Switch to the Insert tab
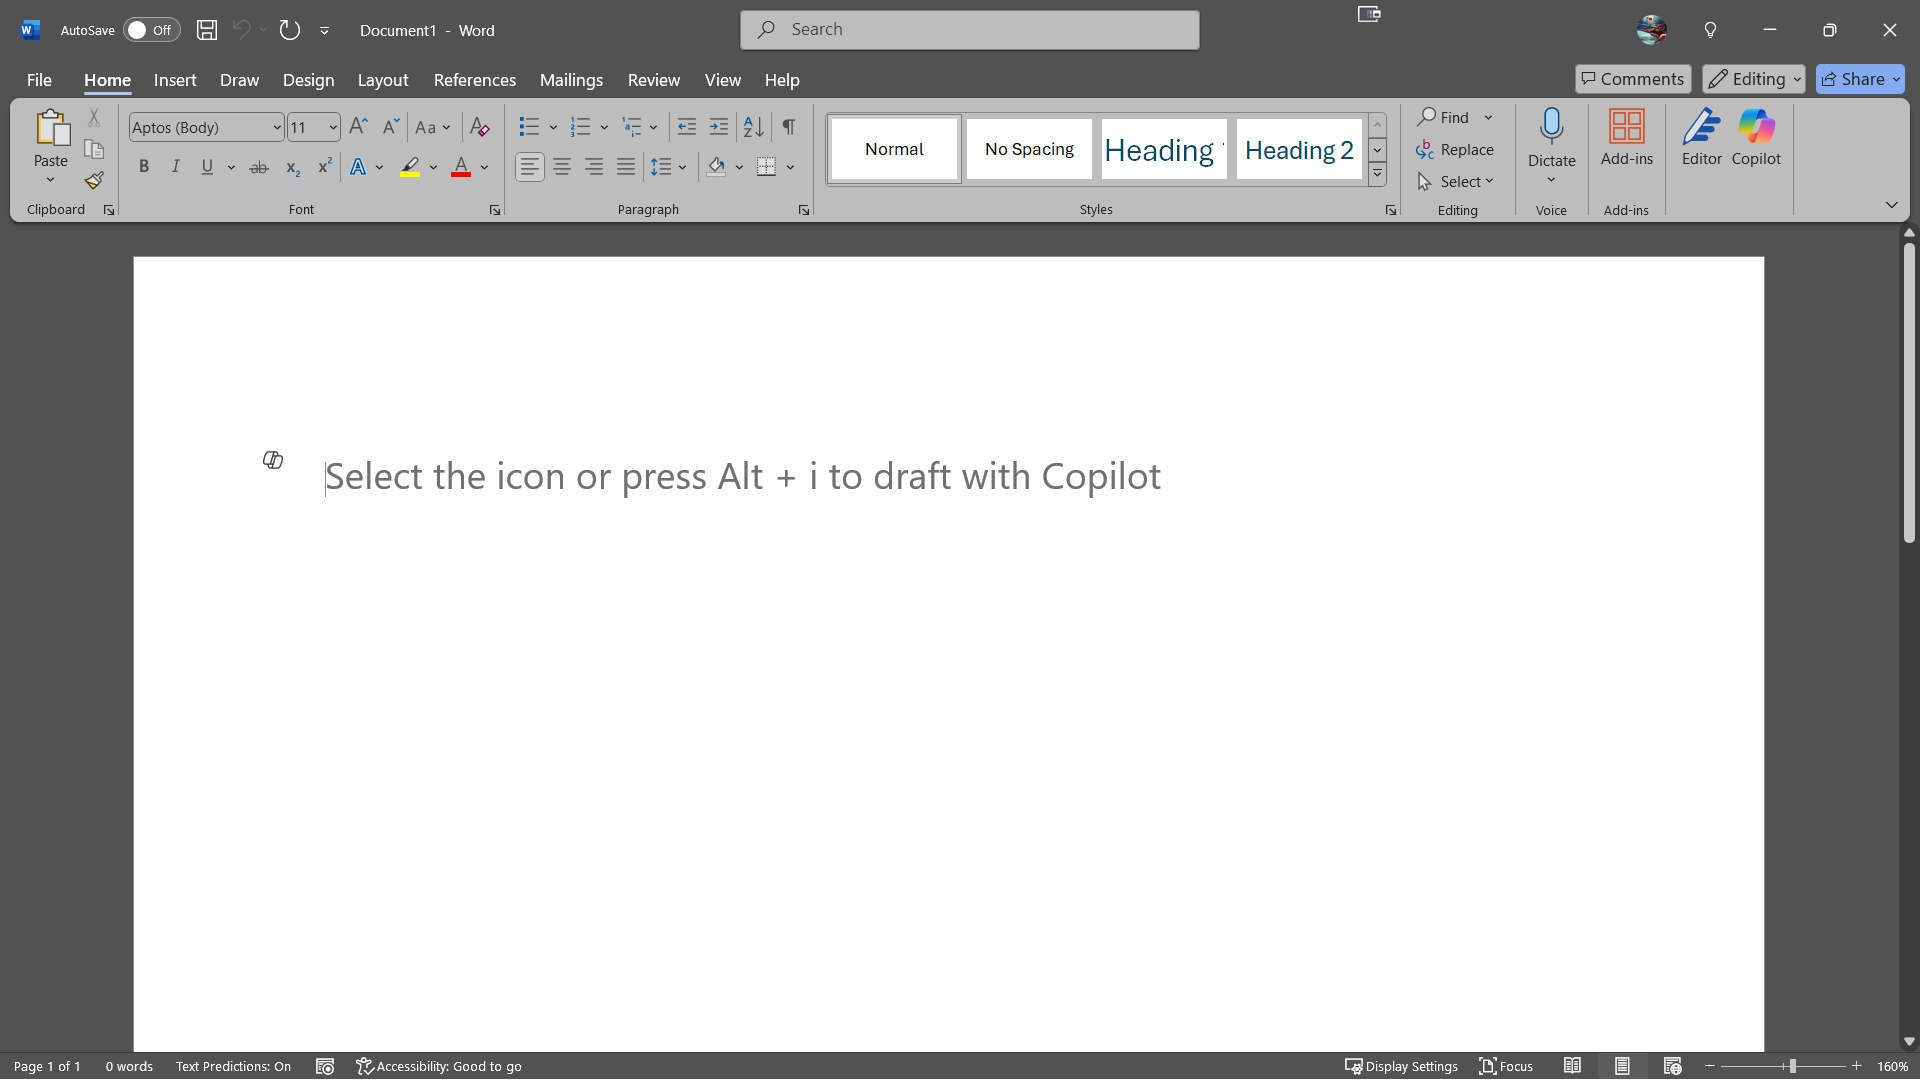This screenshot has width=1920, height=1080. pyautogui.click(x=175, y=80)
